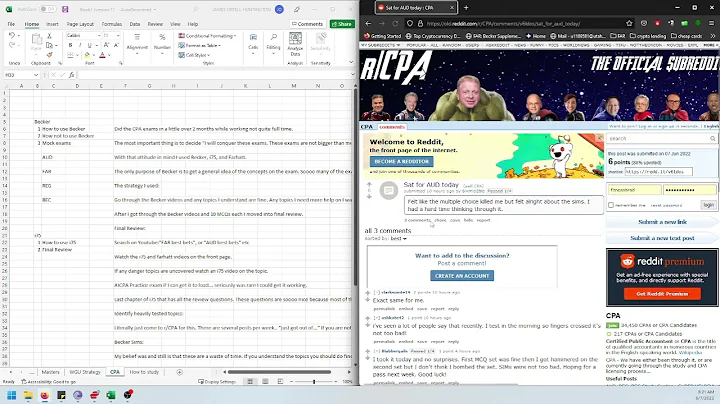Screen dimensions: 720x404
Task: Click the CREATE AN ACCOUNT button
Action: 462,275
